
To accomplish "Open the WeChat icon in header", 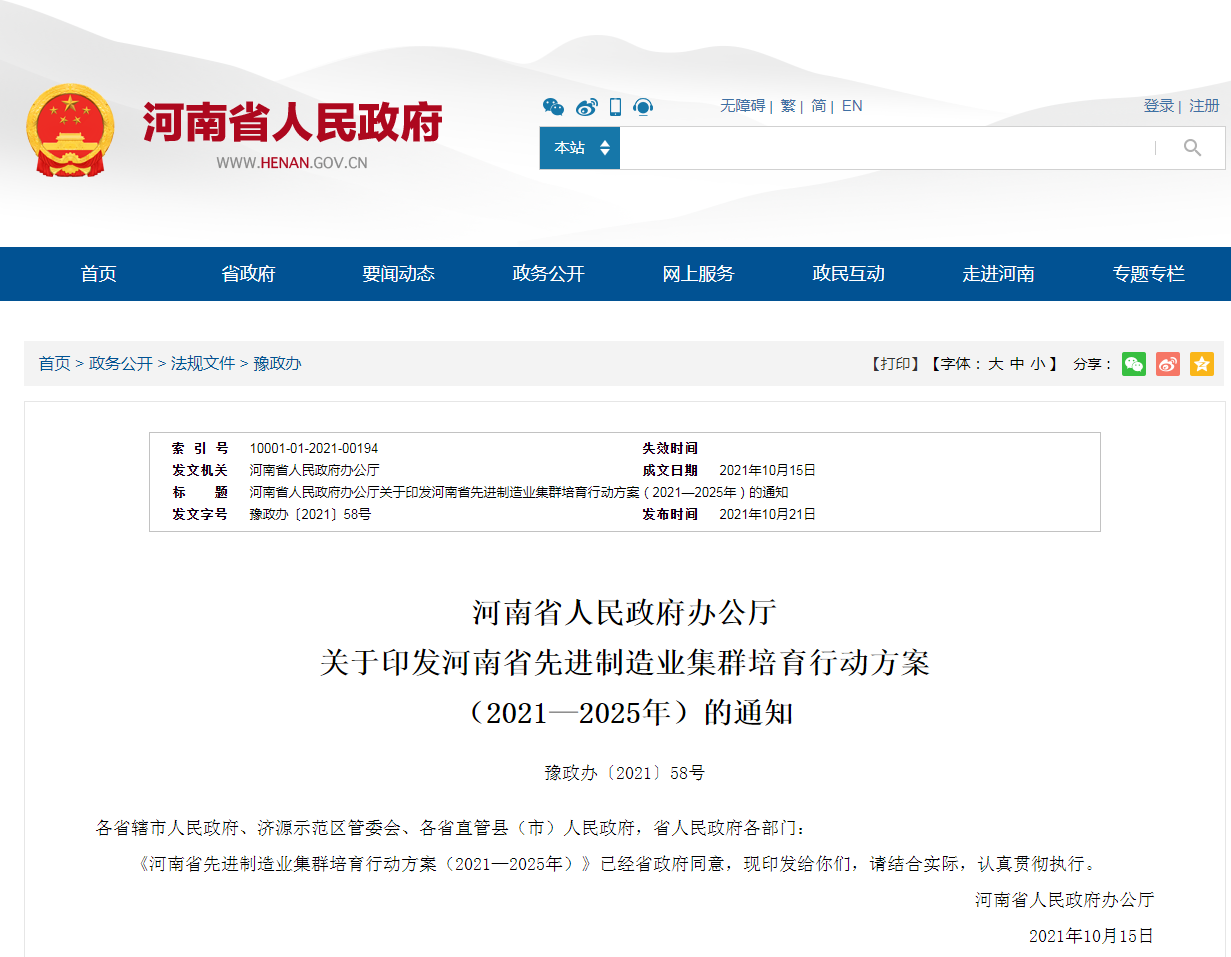I will (x=553, y=106).
